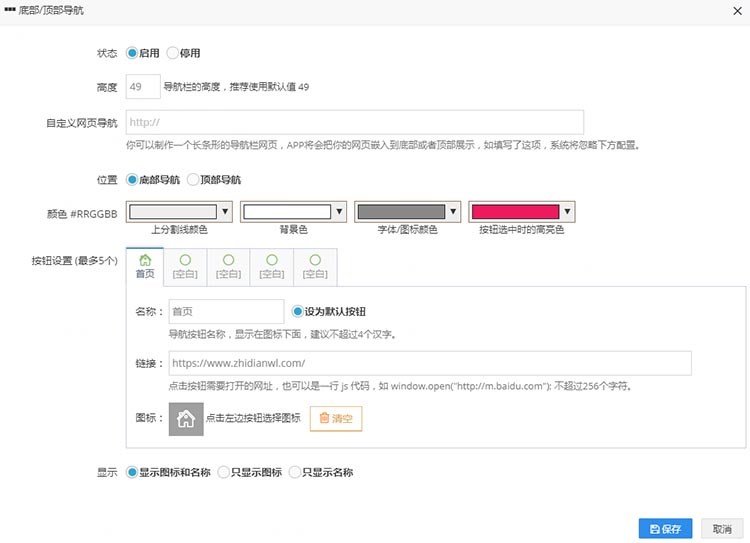Viewport: 750px width, 543px height.
Task: Select the 启用 status radio button
Action: [132, 53]
